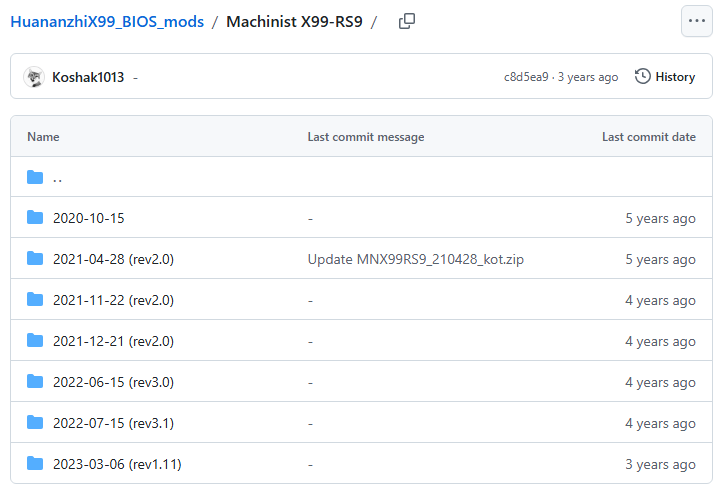Open Koshak1013 user profile link
This screenshot has width=725, height=498.
pos(88,77)
